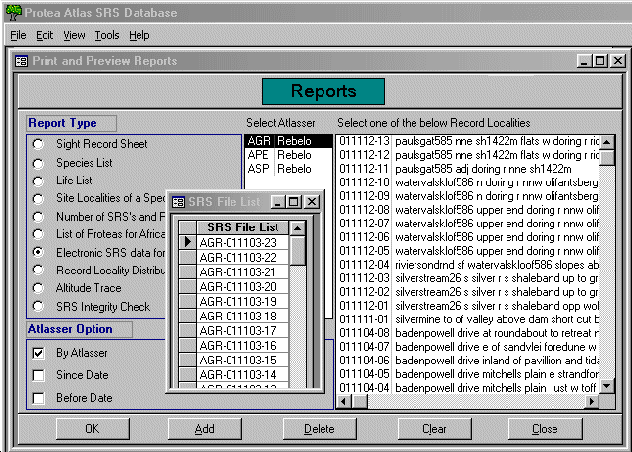Click the localities horizontal scrollbar thumb
632x452 pixels.
point(359,401)
